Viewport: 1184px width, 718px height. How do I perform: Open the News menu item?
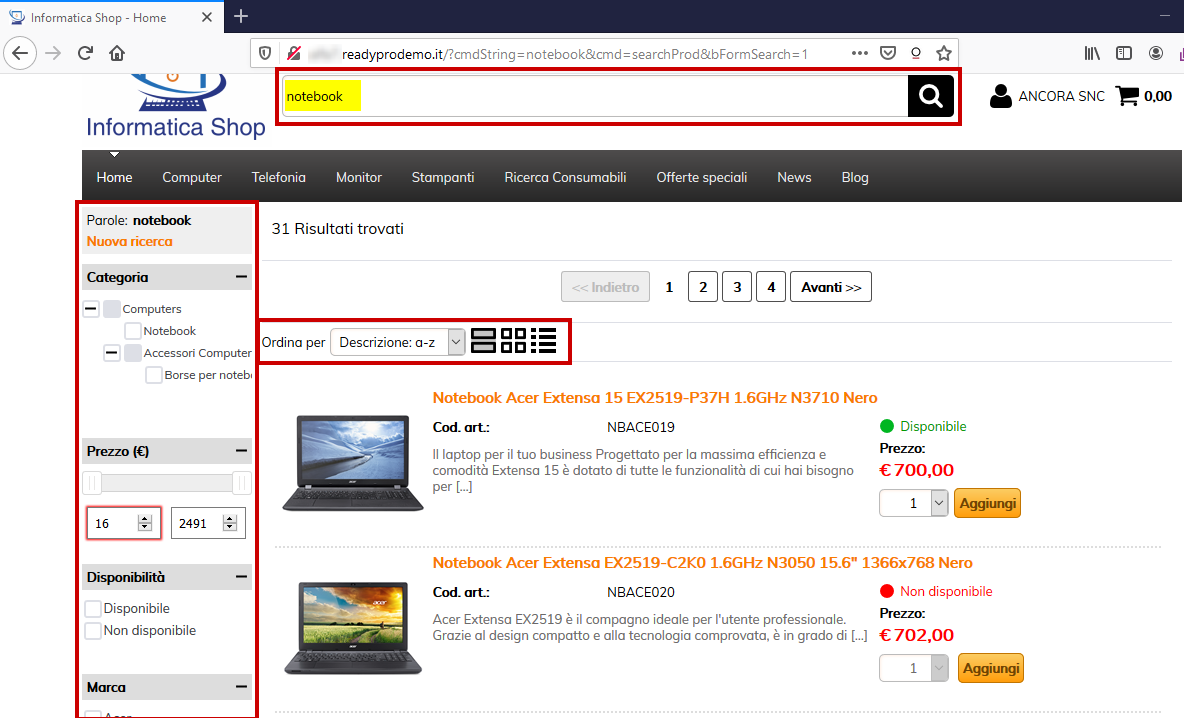point(794,177)
